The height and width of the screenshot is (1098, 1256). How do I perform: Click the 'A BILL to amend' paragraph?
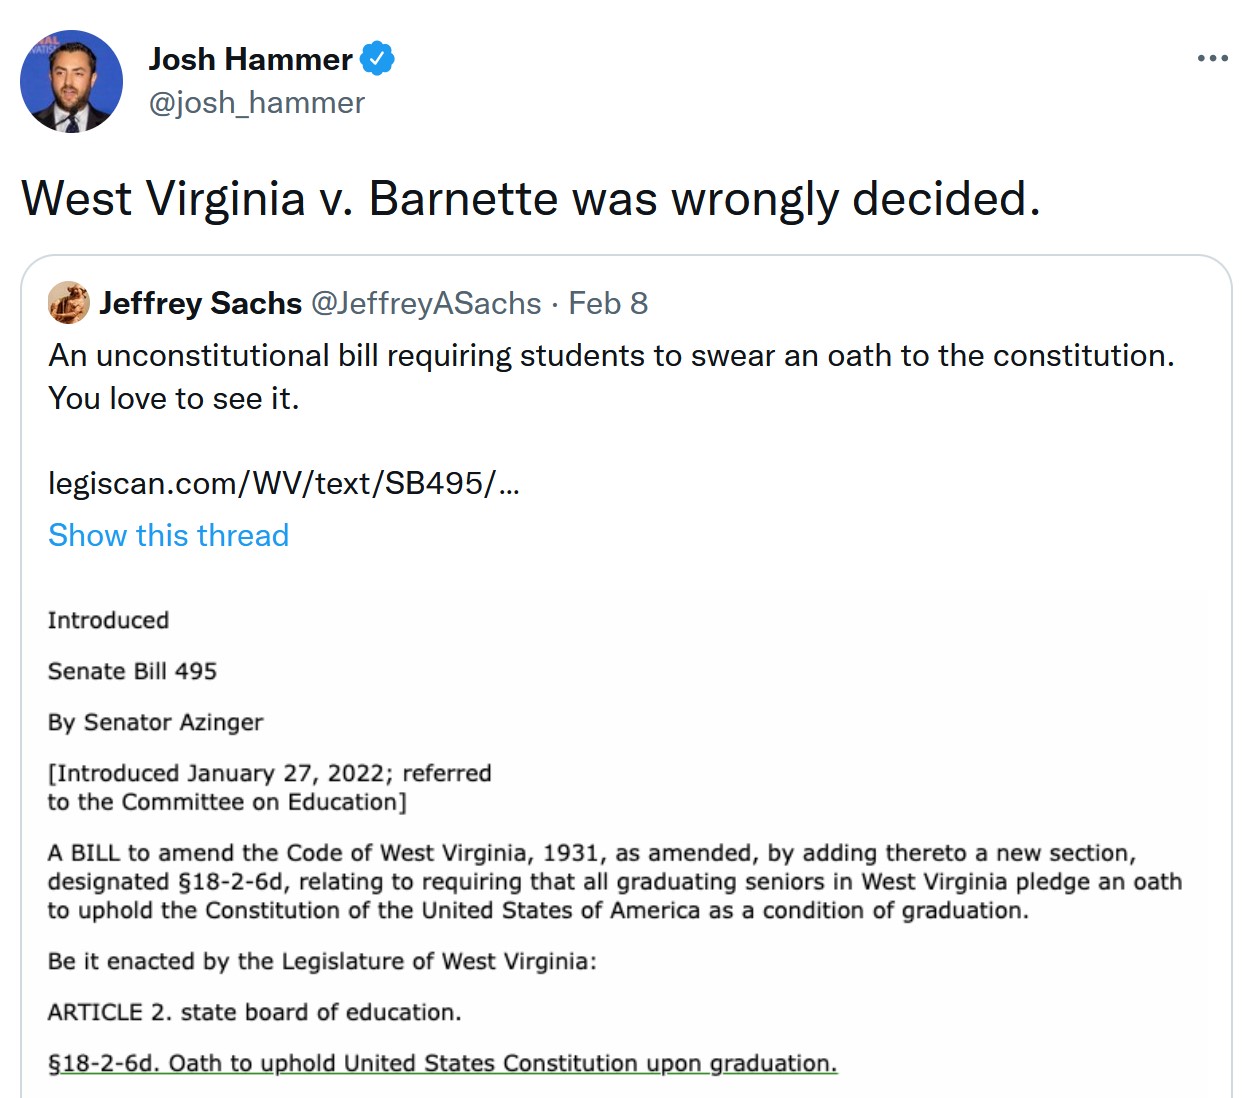click(615, 882)
